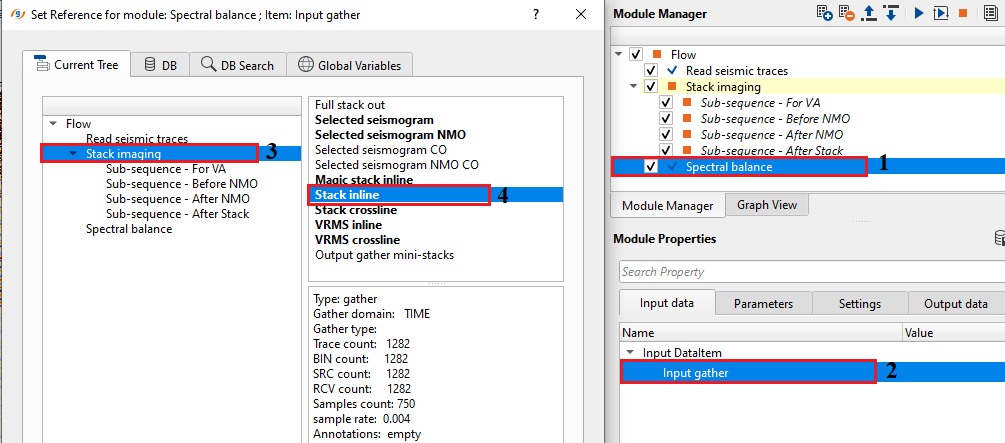The height and width of the screenshot is (443, 1005).
Task: Disable the Sub-sequence - For VA checkbox
Action: [666, 103]
